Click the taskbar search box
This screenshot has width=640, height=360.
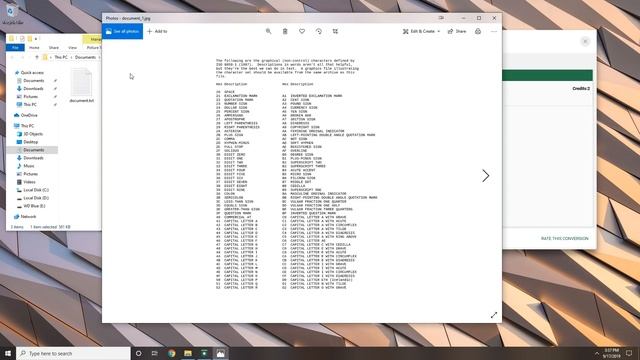[x=73, y=353]
